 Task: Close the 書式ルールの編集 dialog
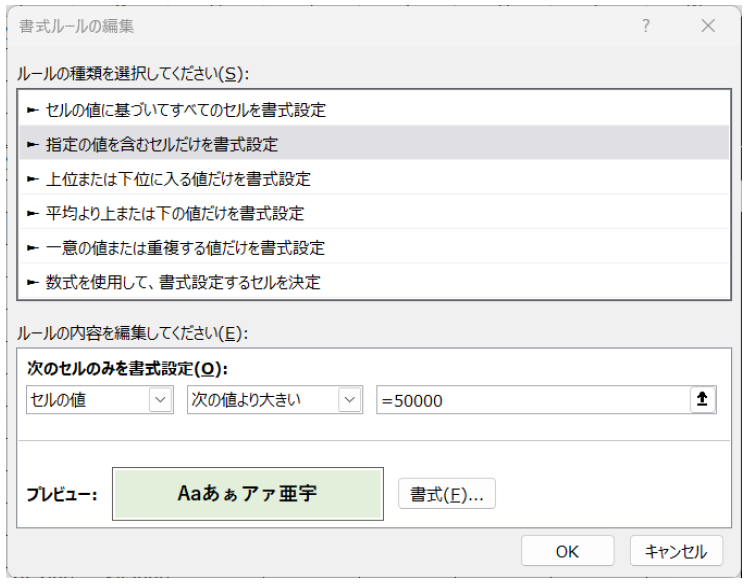(x=708, y=27)
